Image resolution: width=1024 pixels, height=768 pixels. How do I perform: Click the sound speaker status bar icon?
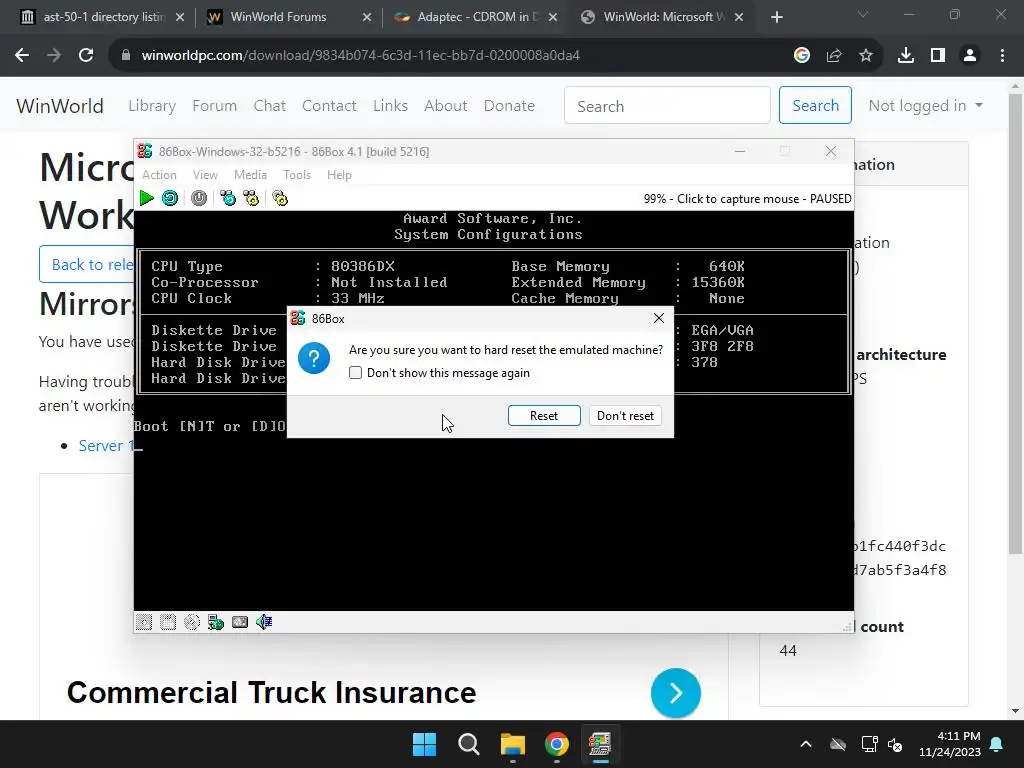(264, 622)
